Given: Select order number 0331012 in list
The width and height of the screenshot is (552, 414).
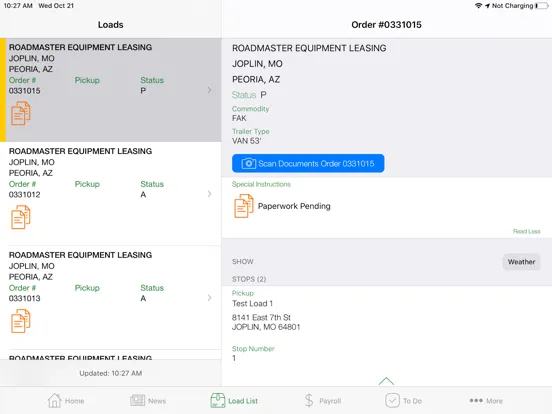Looking at the screenshot, I should pos(25,195).
